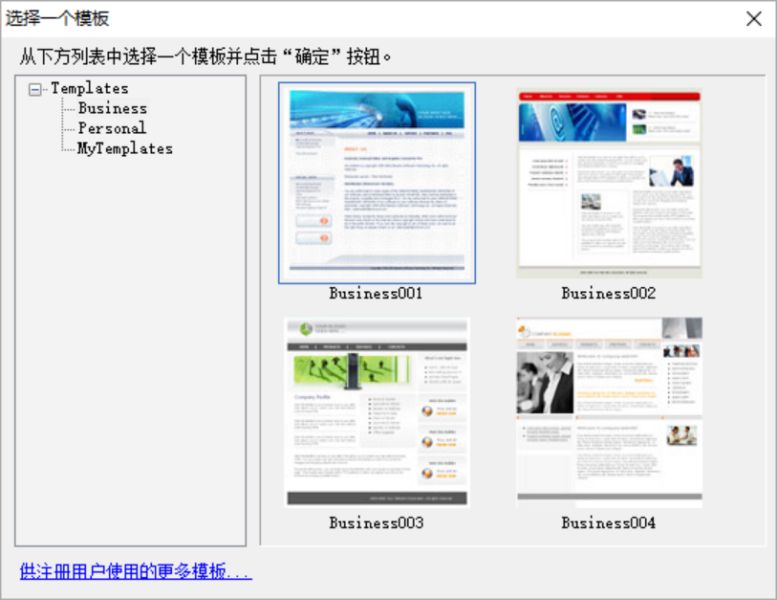777x600 pixels.
Task: Pick the Business001 template thumbnail
Action: [376, 181]
